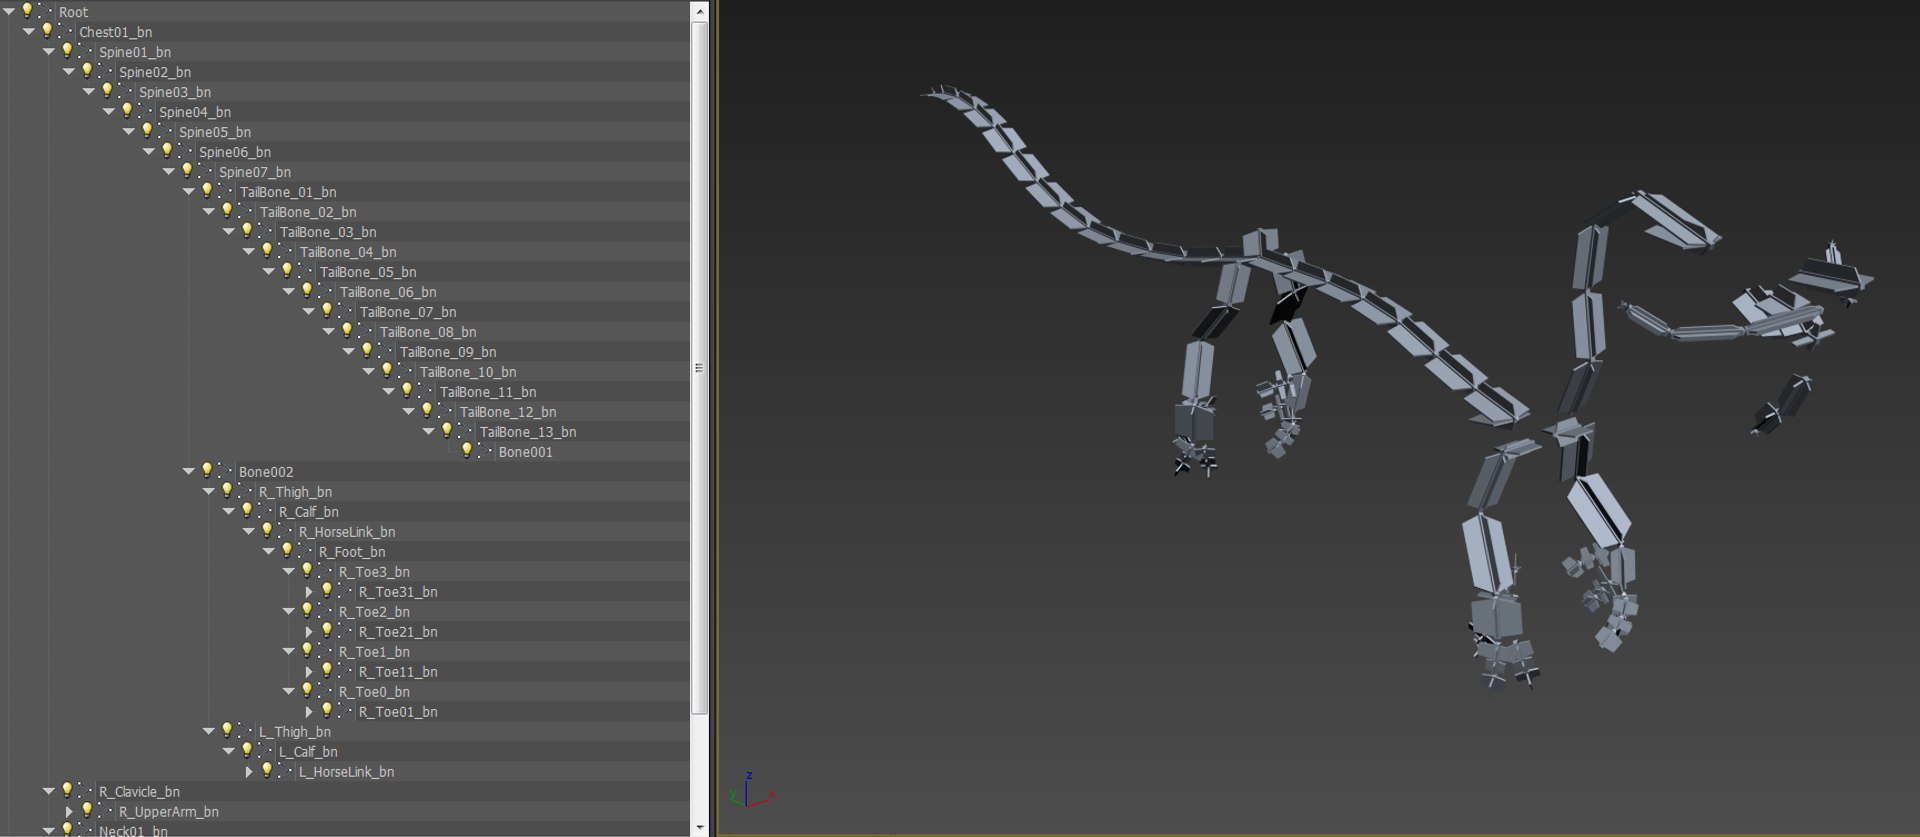
Task: Toggle L_Calf_bn lightbulb visibility
Action: click(247, 751)
